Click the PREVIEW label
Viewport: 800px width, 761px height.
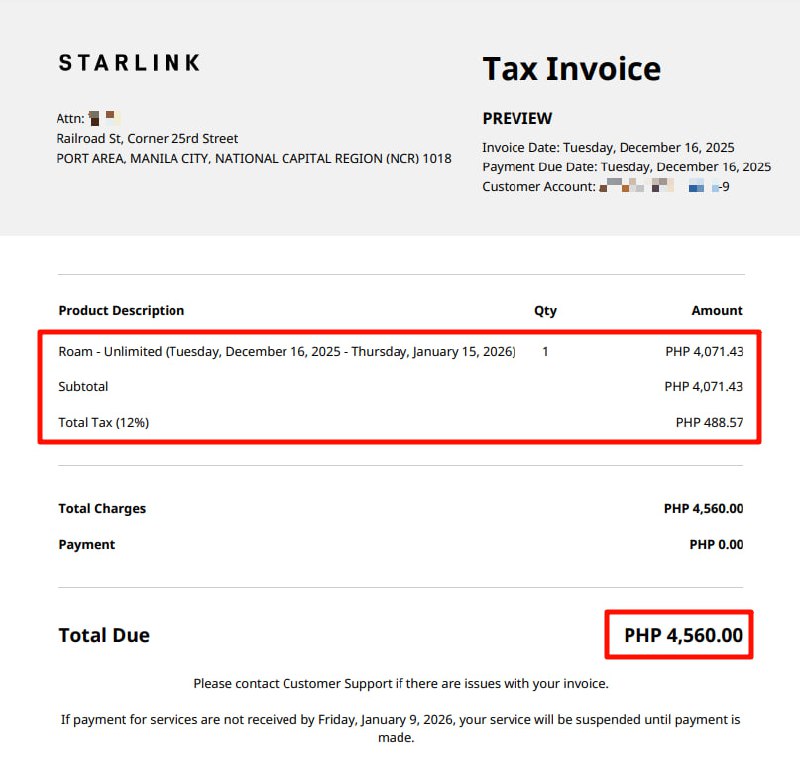click(x=517, y=118)
